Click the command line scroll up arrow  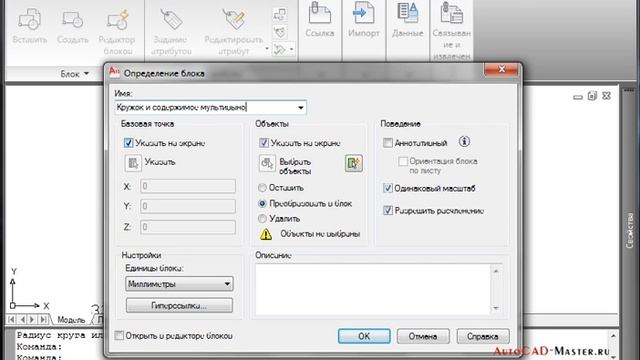tap(613, 336)
